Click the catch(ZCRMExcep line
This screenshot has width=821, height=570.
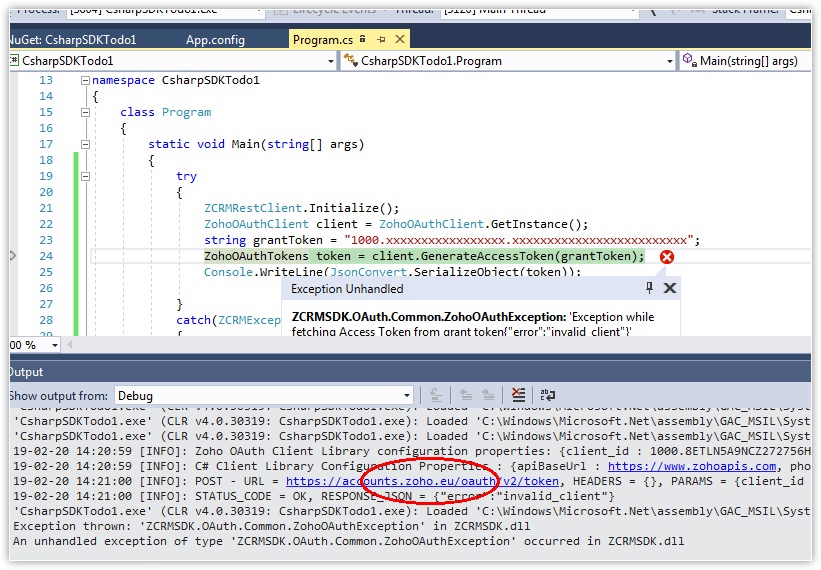(x=228, y=320)
